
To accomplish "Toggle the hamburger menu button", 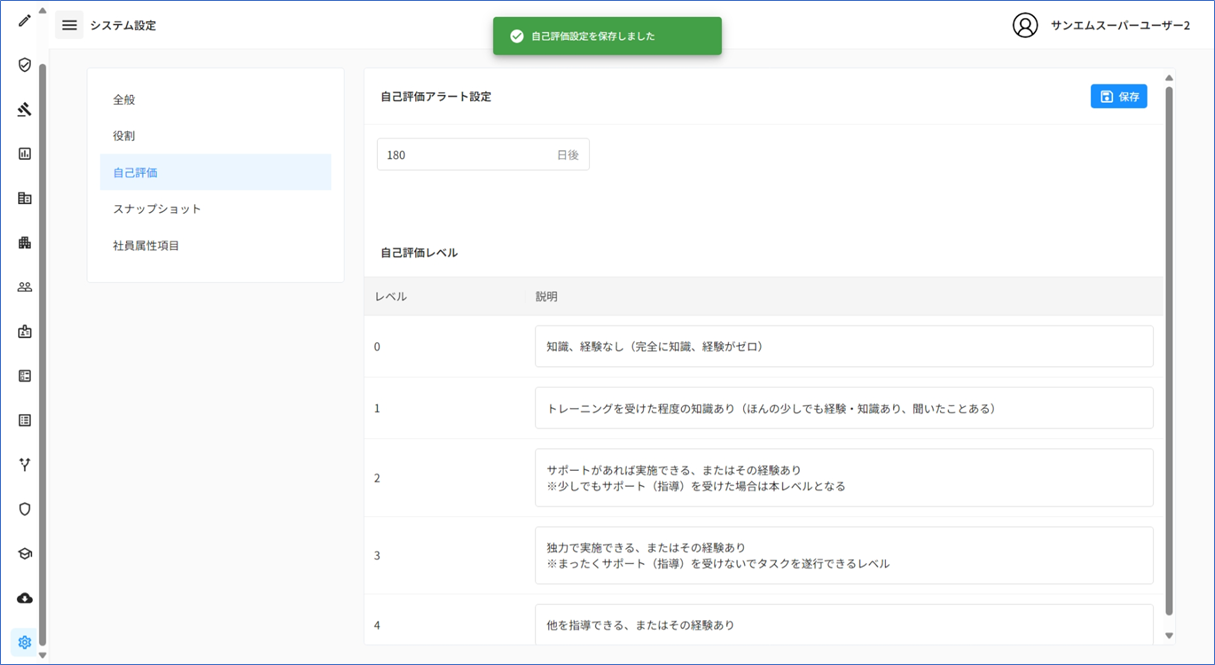I will (x=69, y=25).
